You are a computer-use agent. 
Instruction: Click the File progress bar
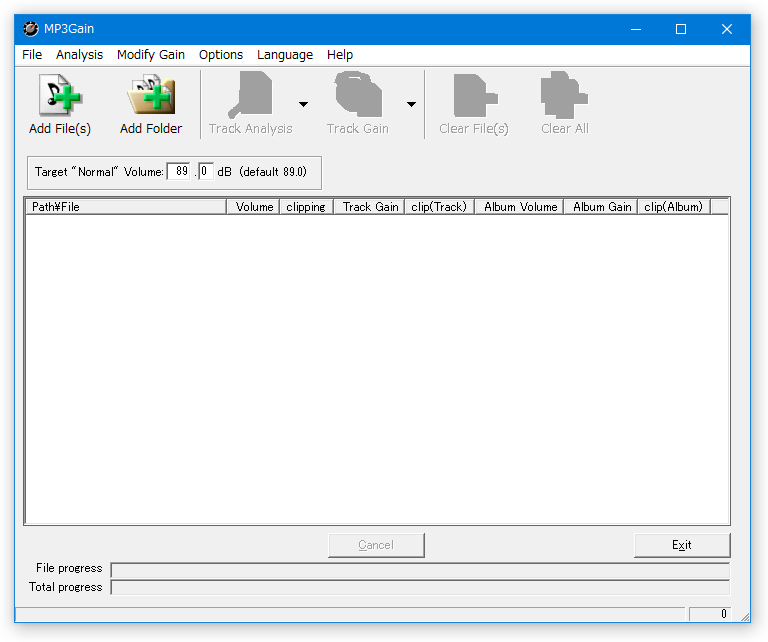(420, 570)
